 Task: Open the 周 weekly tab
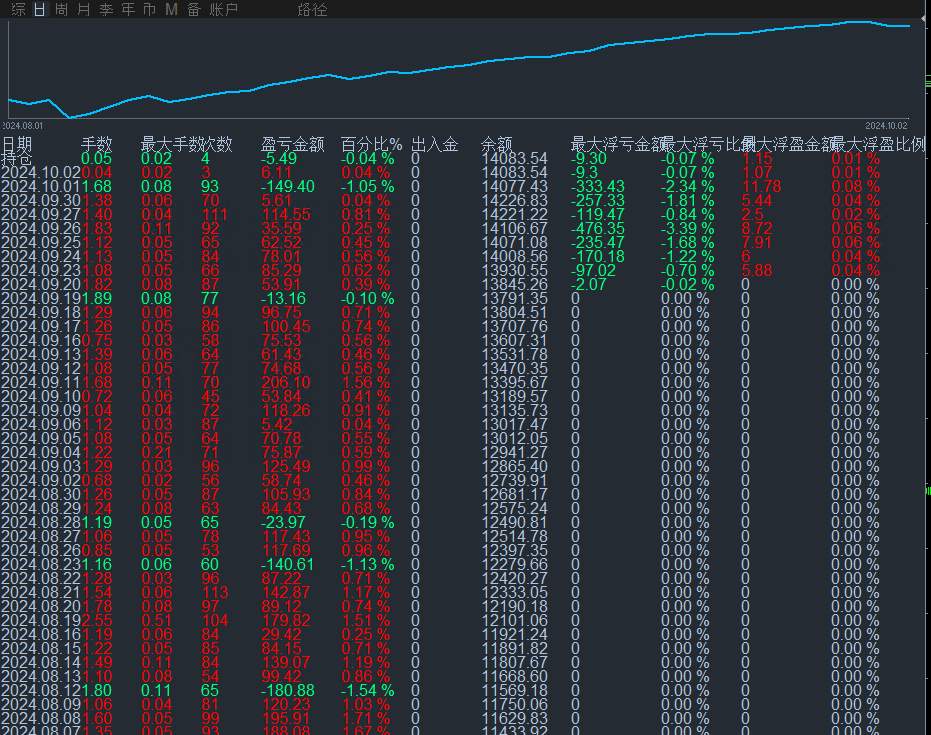point(61,9)
